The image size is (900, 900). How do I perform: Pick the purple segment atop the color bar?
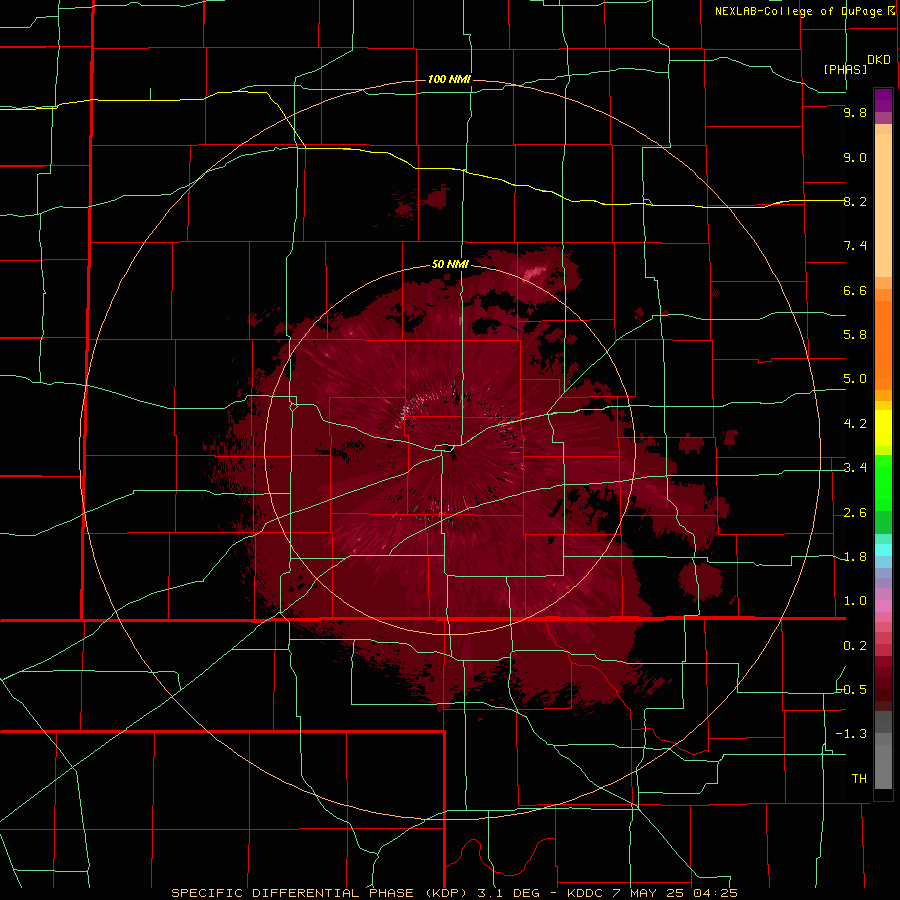[883, 100]
